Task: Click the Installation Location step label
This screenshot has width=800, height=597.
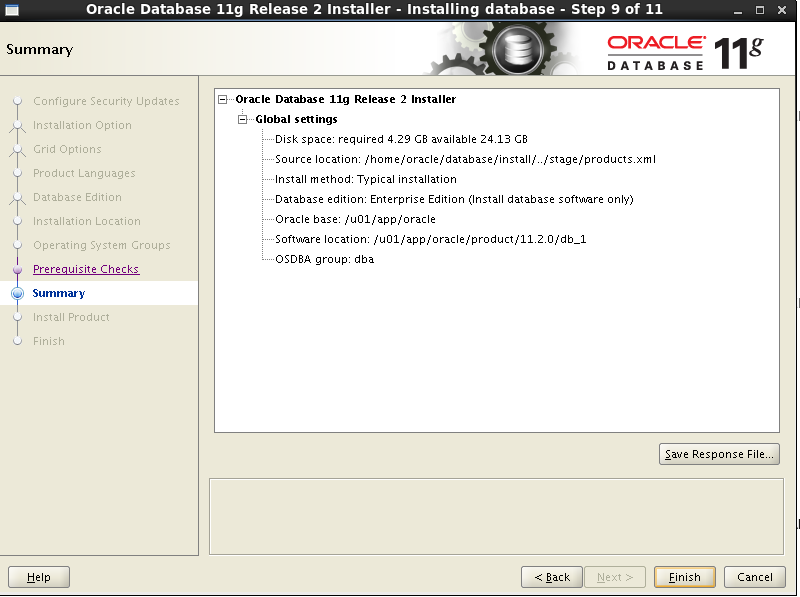Action: pyautogui.click(x=87, y=221)
